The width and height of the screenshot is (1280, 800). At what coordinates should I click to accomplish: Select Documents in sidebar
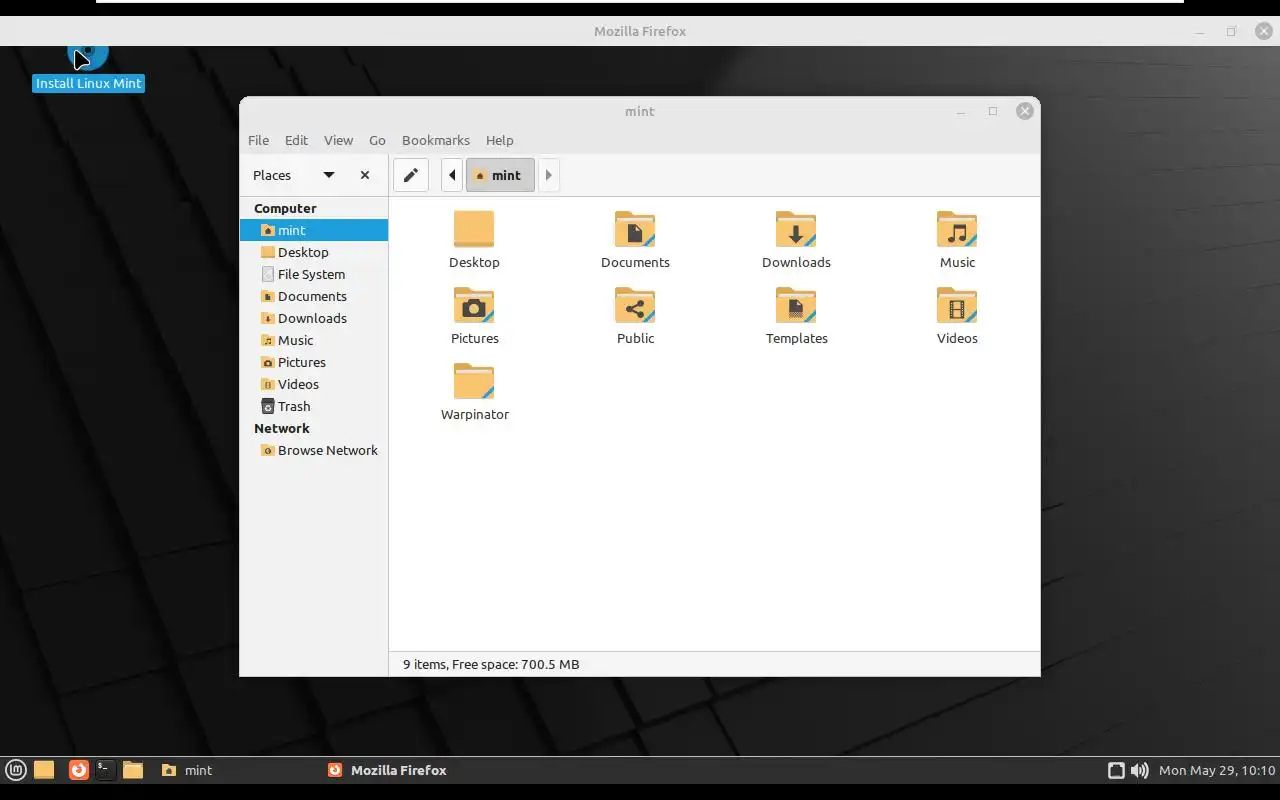coord(314,296)
